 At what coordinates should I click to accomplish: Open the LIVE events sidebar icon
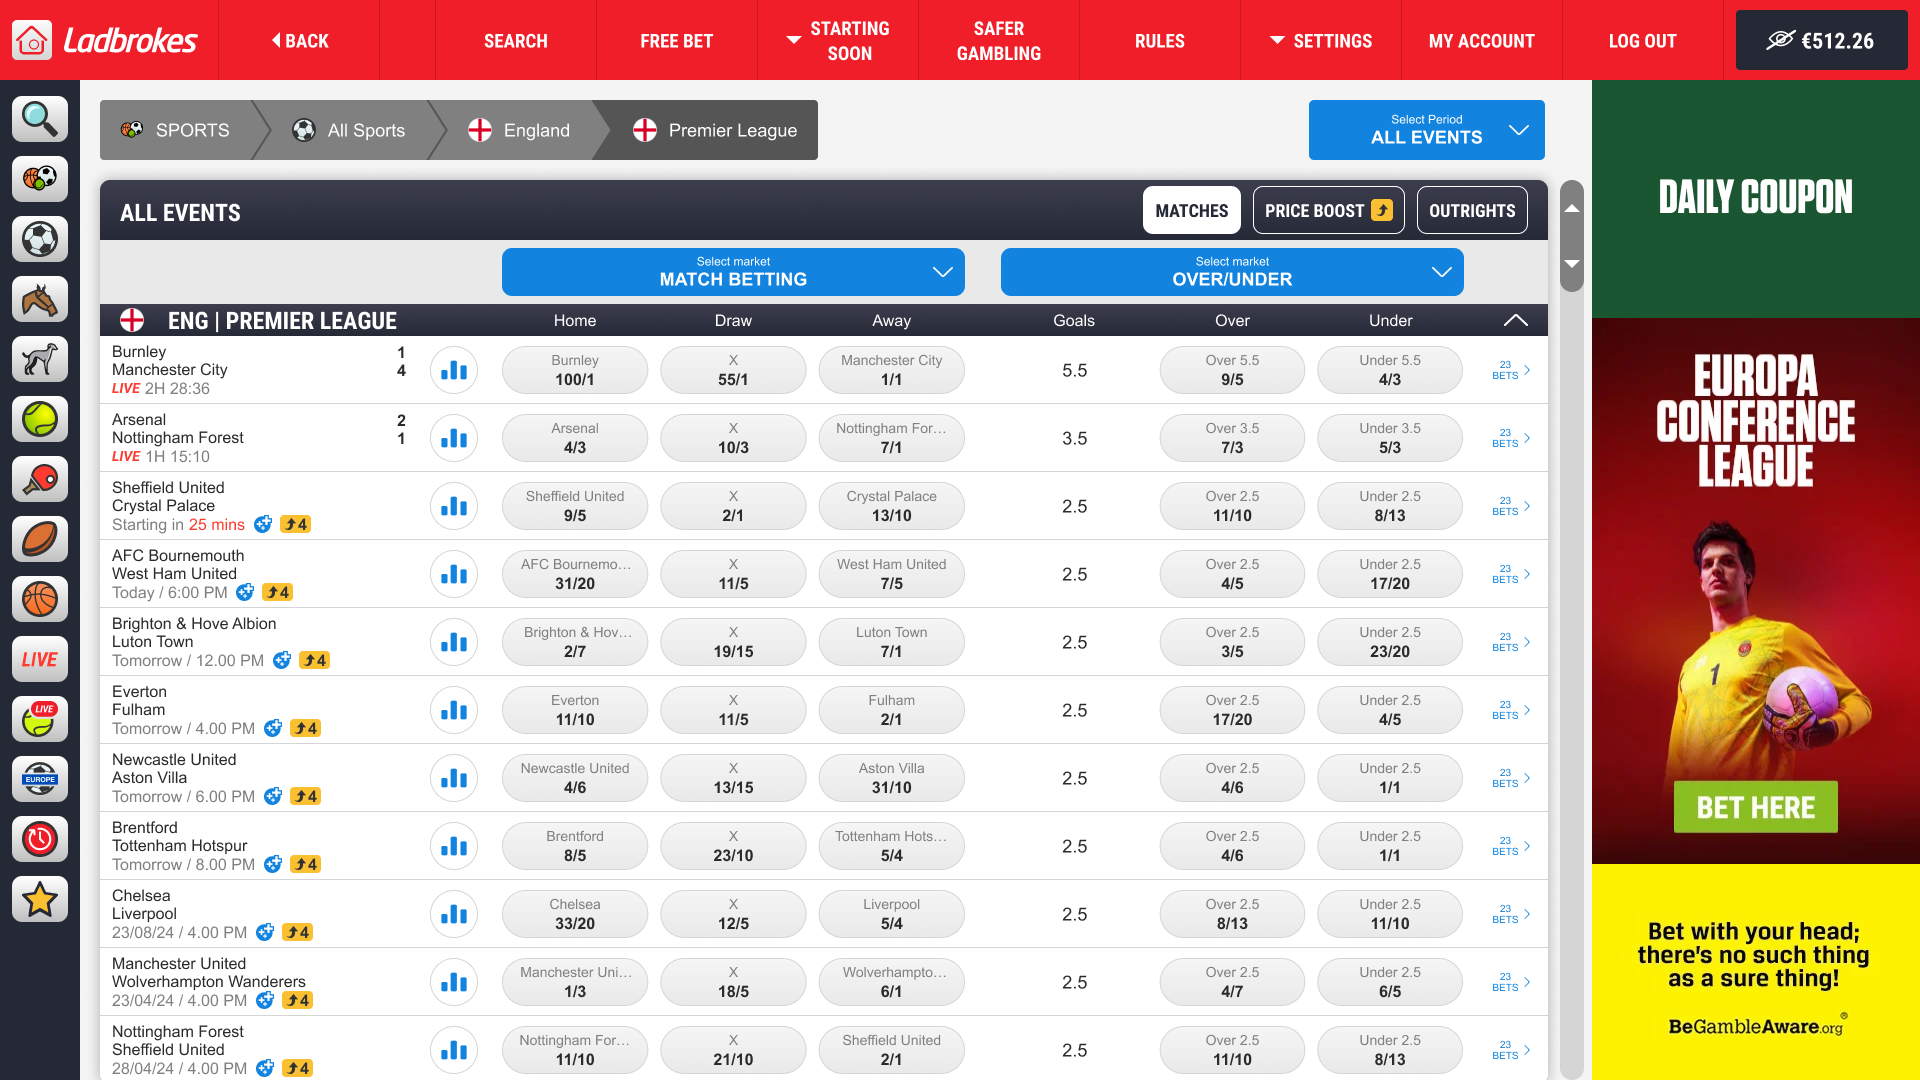click(x=40, y=659)
